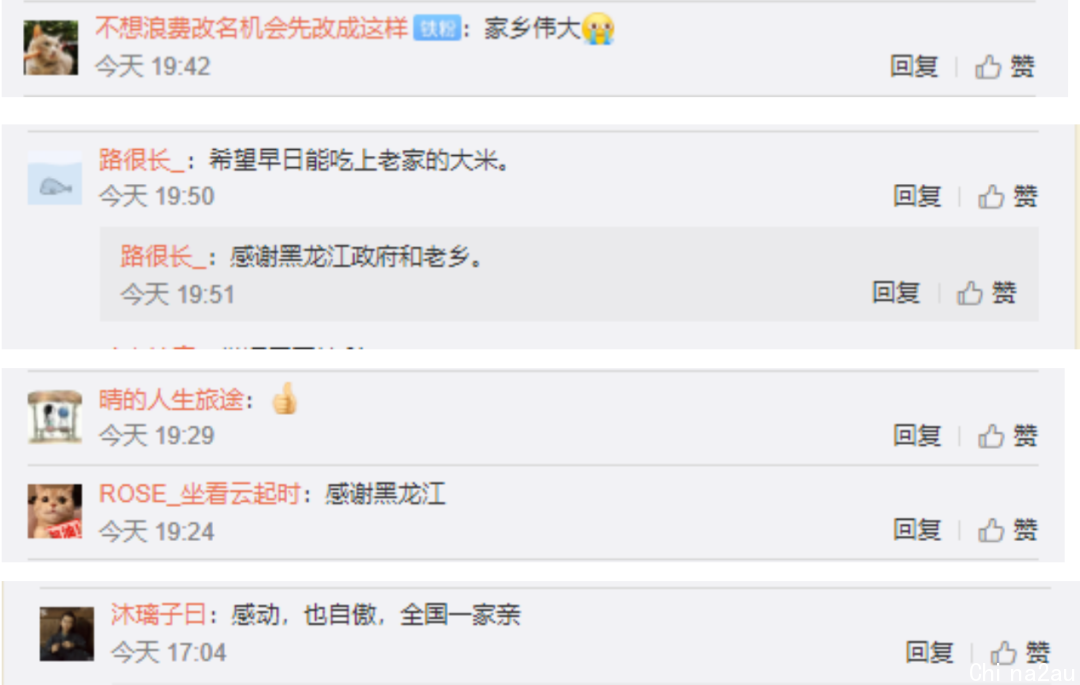
Task: Click the 铁粉 badge next to username
Action: 437,29
